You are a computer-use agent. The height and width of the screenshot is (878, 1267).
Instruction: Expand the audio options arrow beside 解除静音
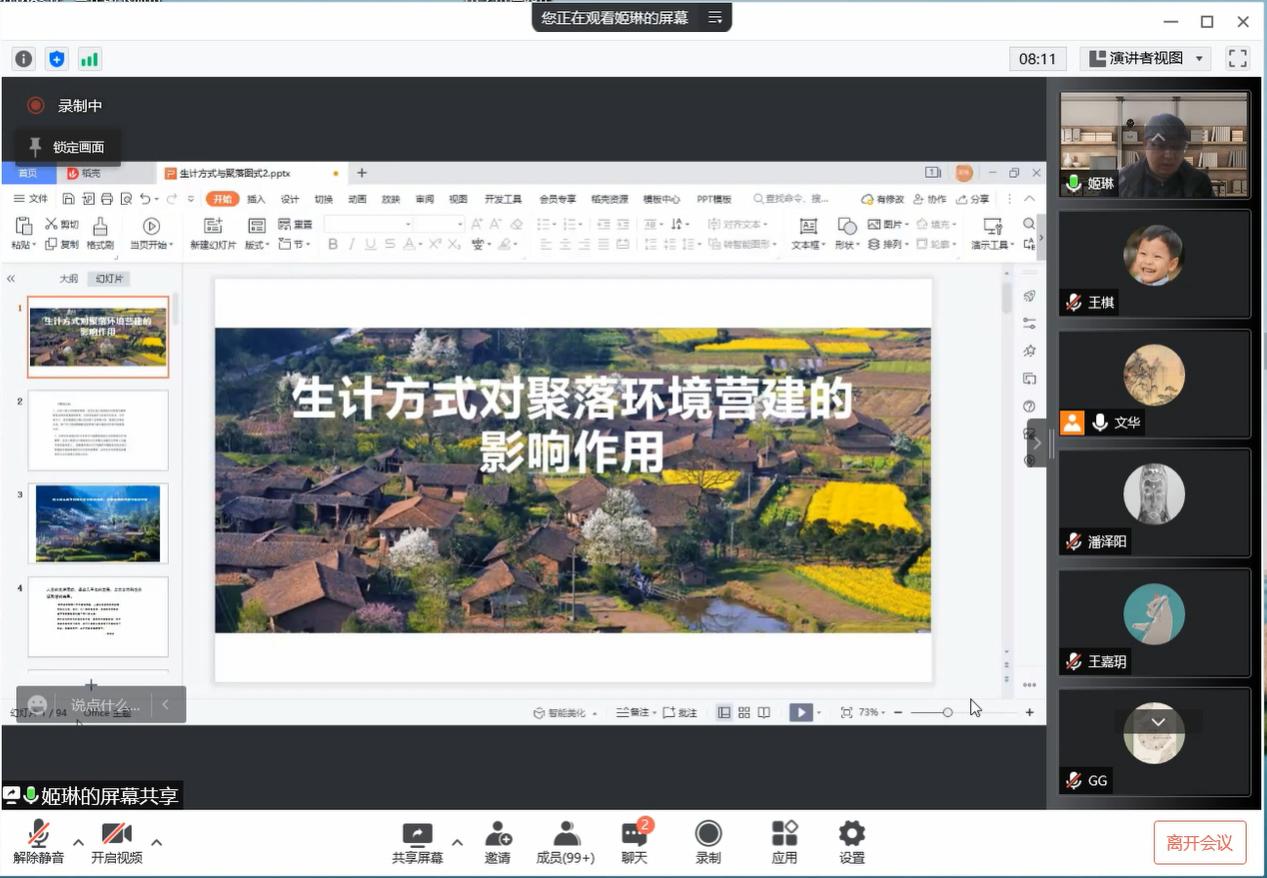click(x=78, y=842)
